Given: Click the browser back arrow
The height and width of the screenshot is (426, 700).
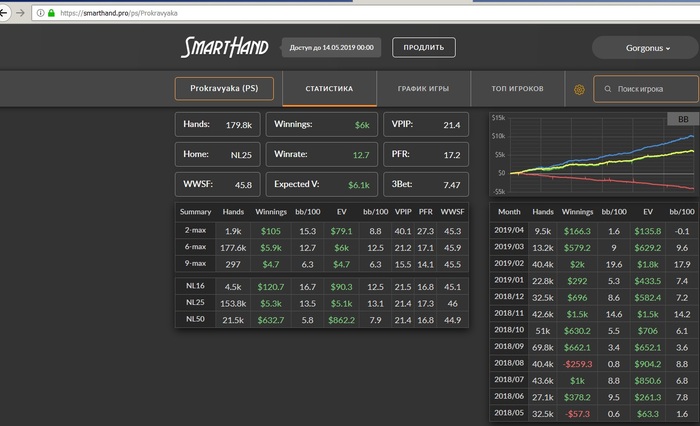Looking at the screenshot, I should (x=3, y=13).
